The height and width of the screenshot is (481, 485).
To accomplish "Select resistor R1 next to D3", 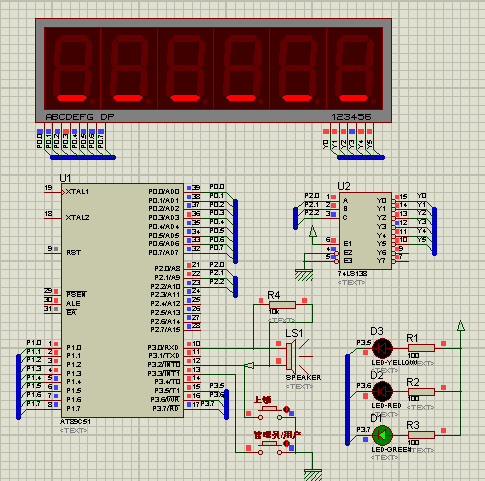I will [x=421, y=348].
